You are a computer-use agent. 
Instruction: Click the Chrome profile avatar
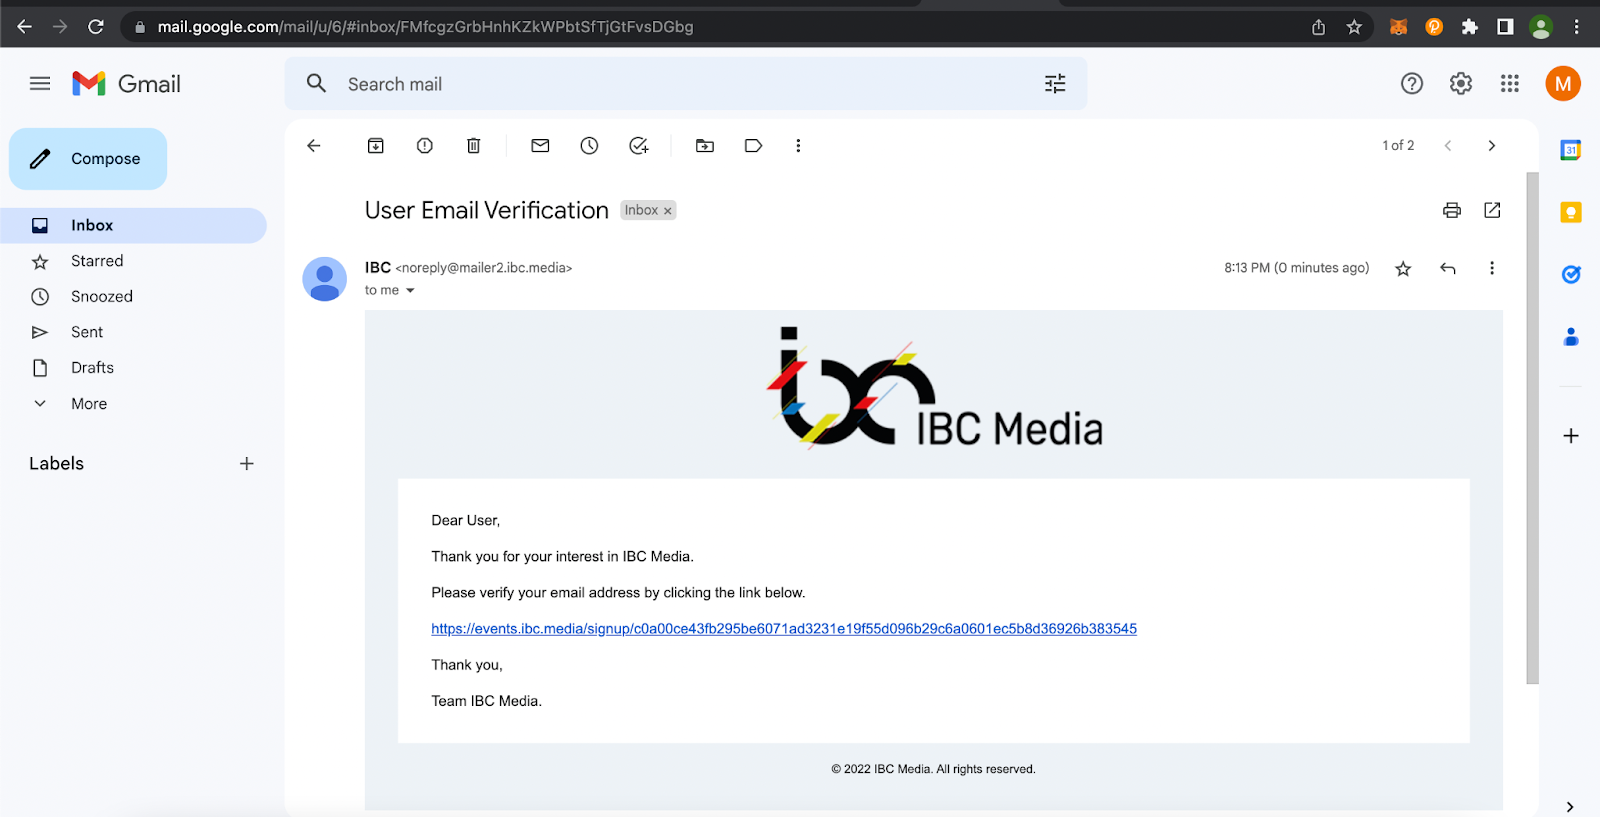pos(1541,27)
